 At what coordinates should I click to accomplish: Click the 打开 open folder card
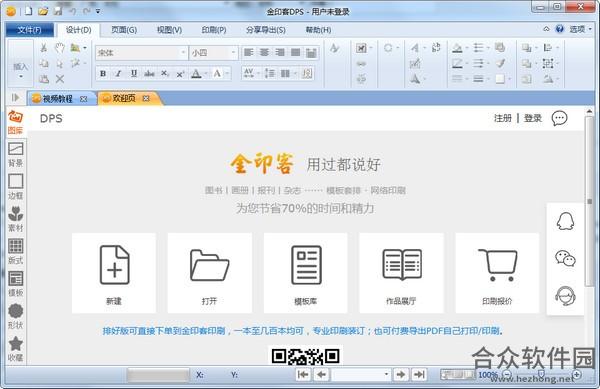click(x=210, y=273)
